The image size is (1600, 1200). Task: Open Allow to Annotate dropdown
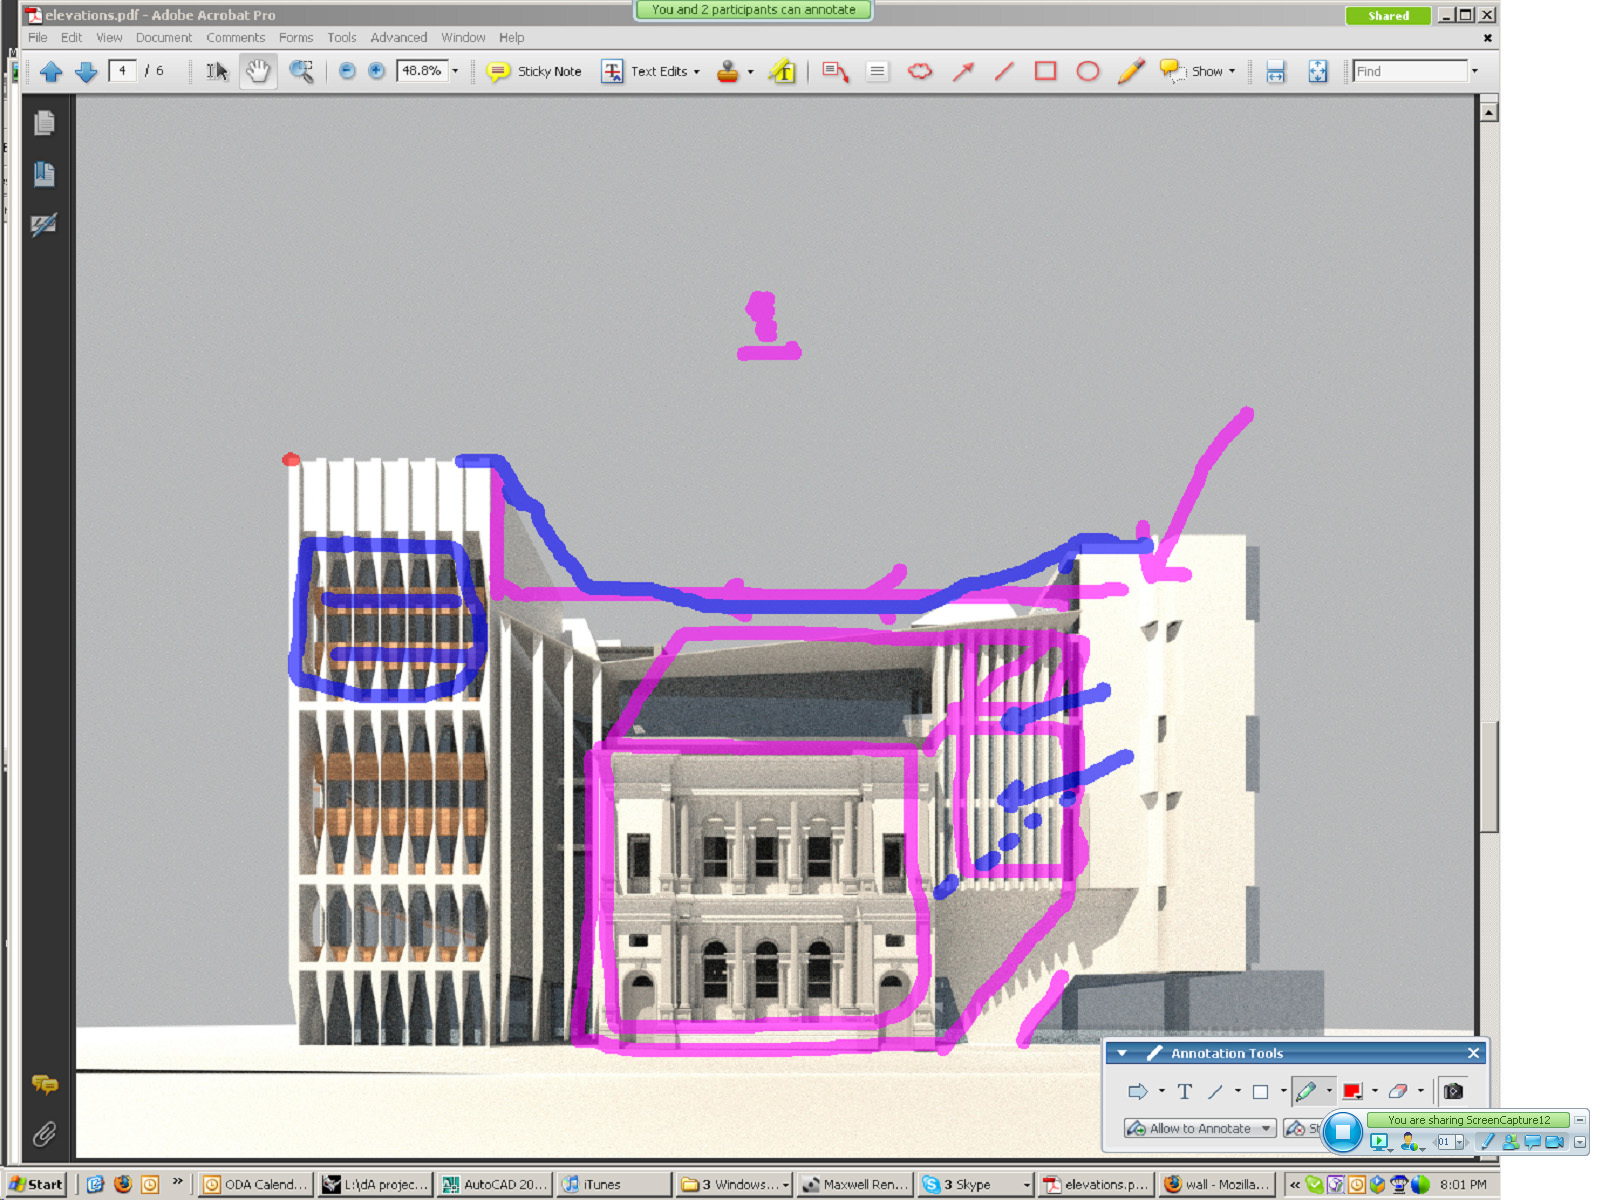coord(1200,1128)
